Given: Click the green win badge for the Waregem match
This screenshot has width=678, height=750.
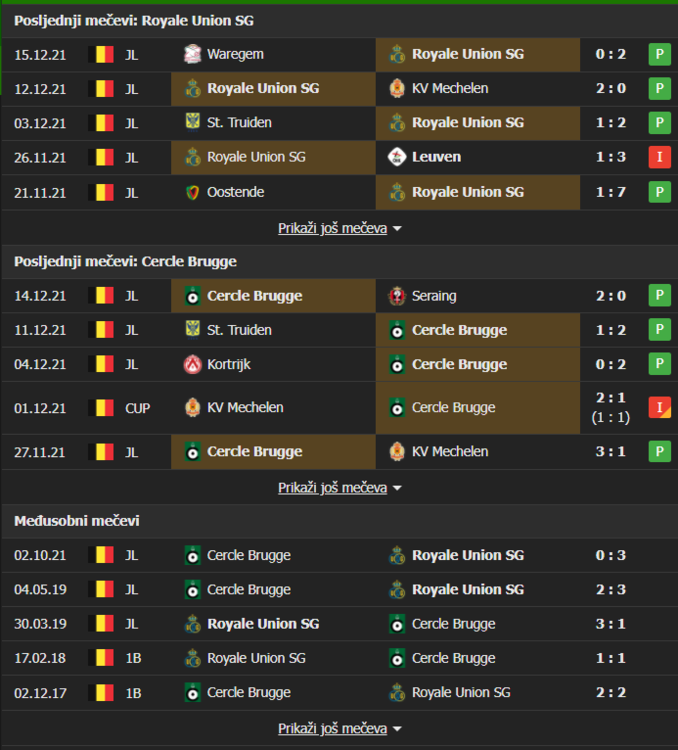Looking at the screenshot, I should point(659,54).
